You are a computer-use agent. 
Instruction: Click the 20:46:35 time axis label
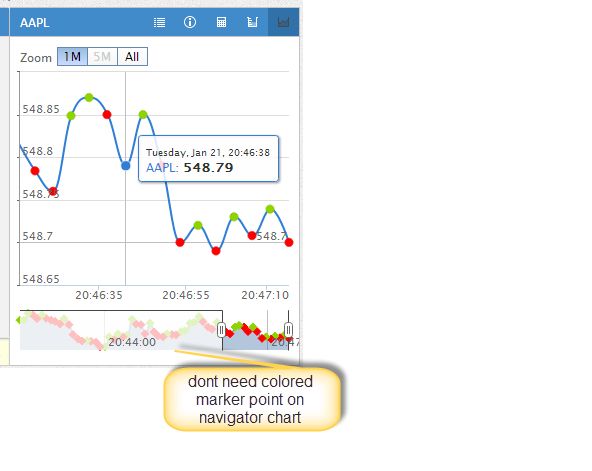pyautogui.click(x=99, y=295)
